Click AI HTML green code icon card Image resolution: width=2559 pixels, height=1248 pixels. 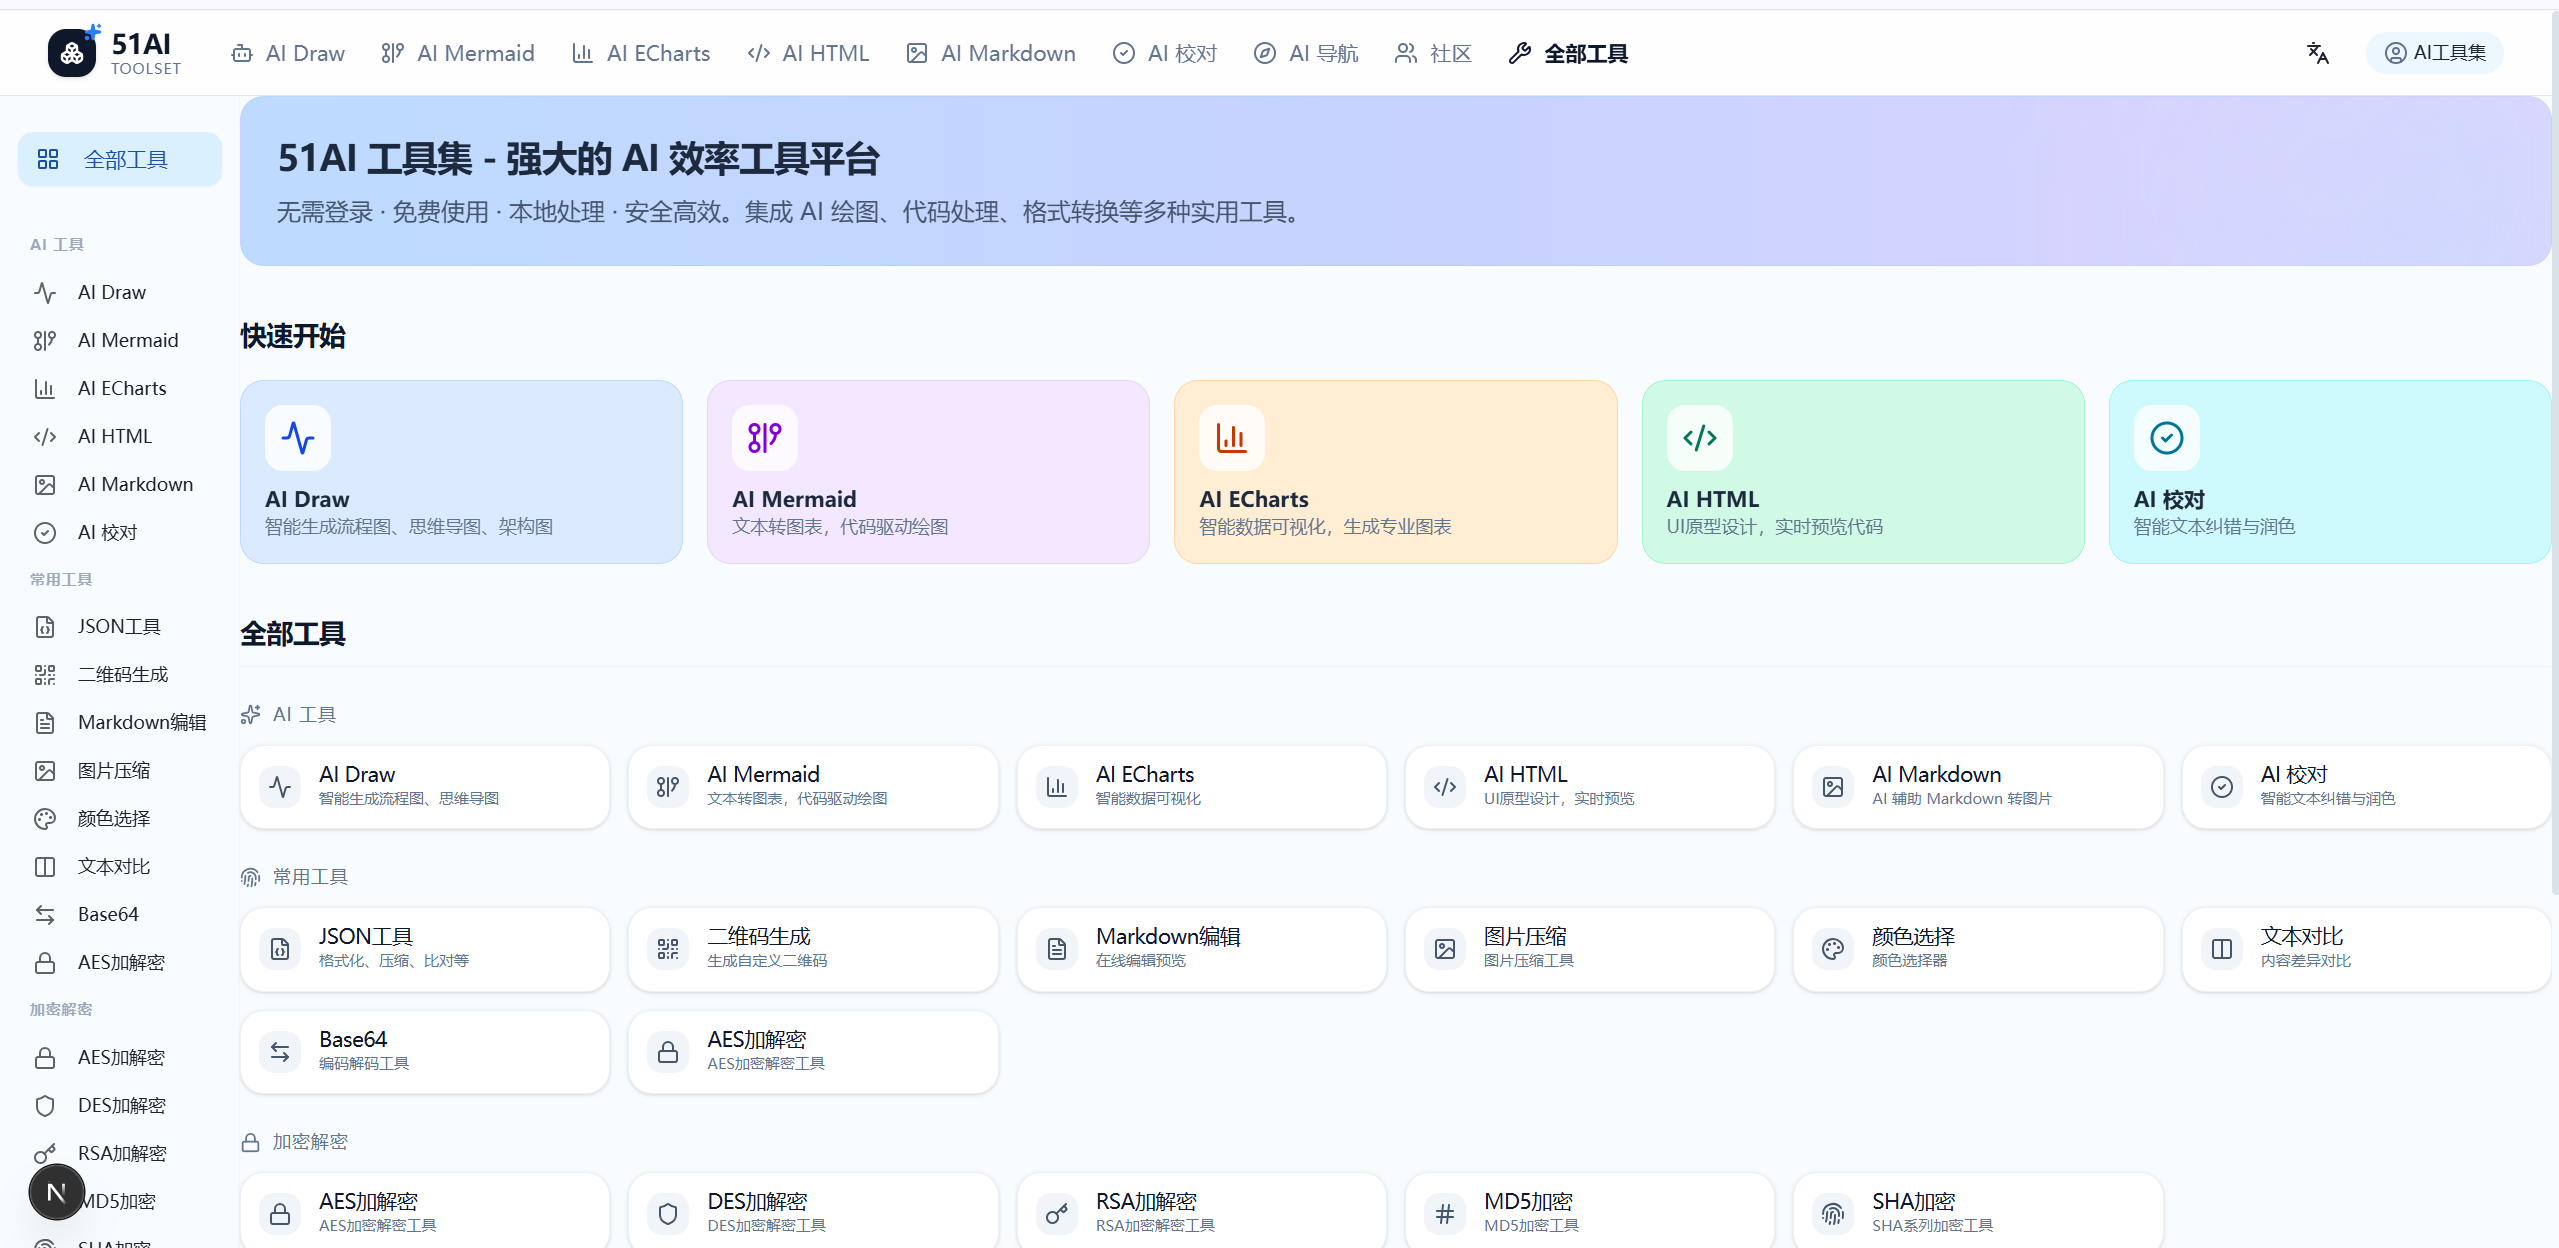pos(1699,438)
